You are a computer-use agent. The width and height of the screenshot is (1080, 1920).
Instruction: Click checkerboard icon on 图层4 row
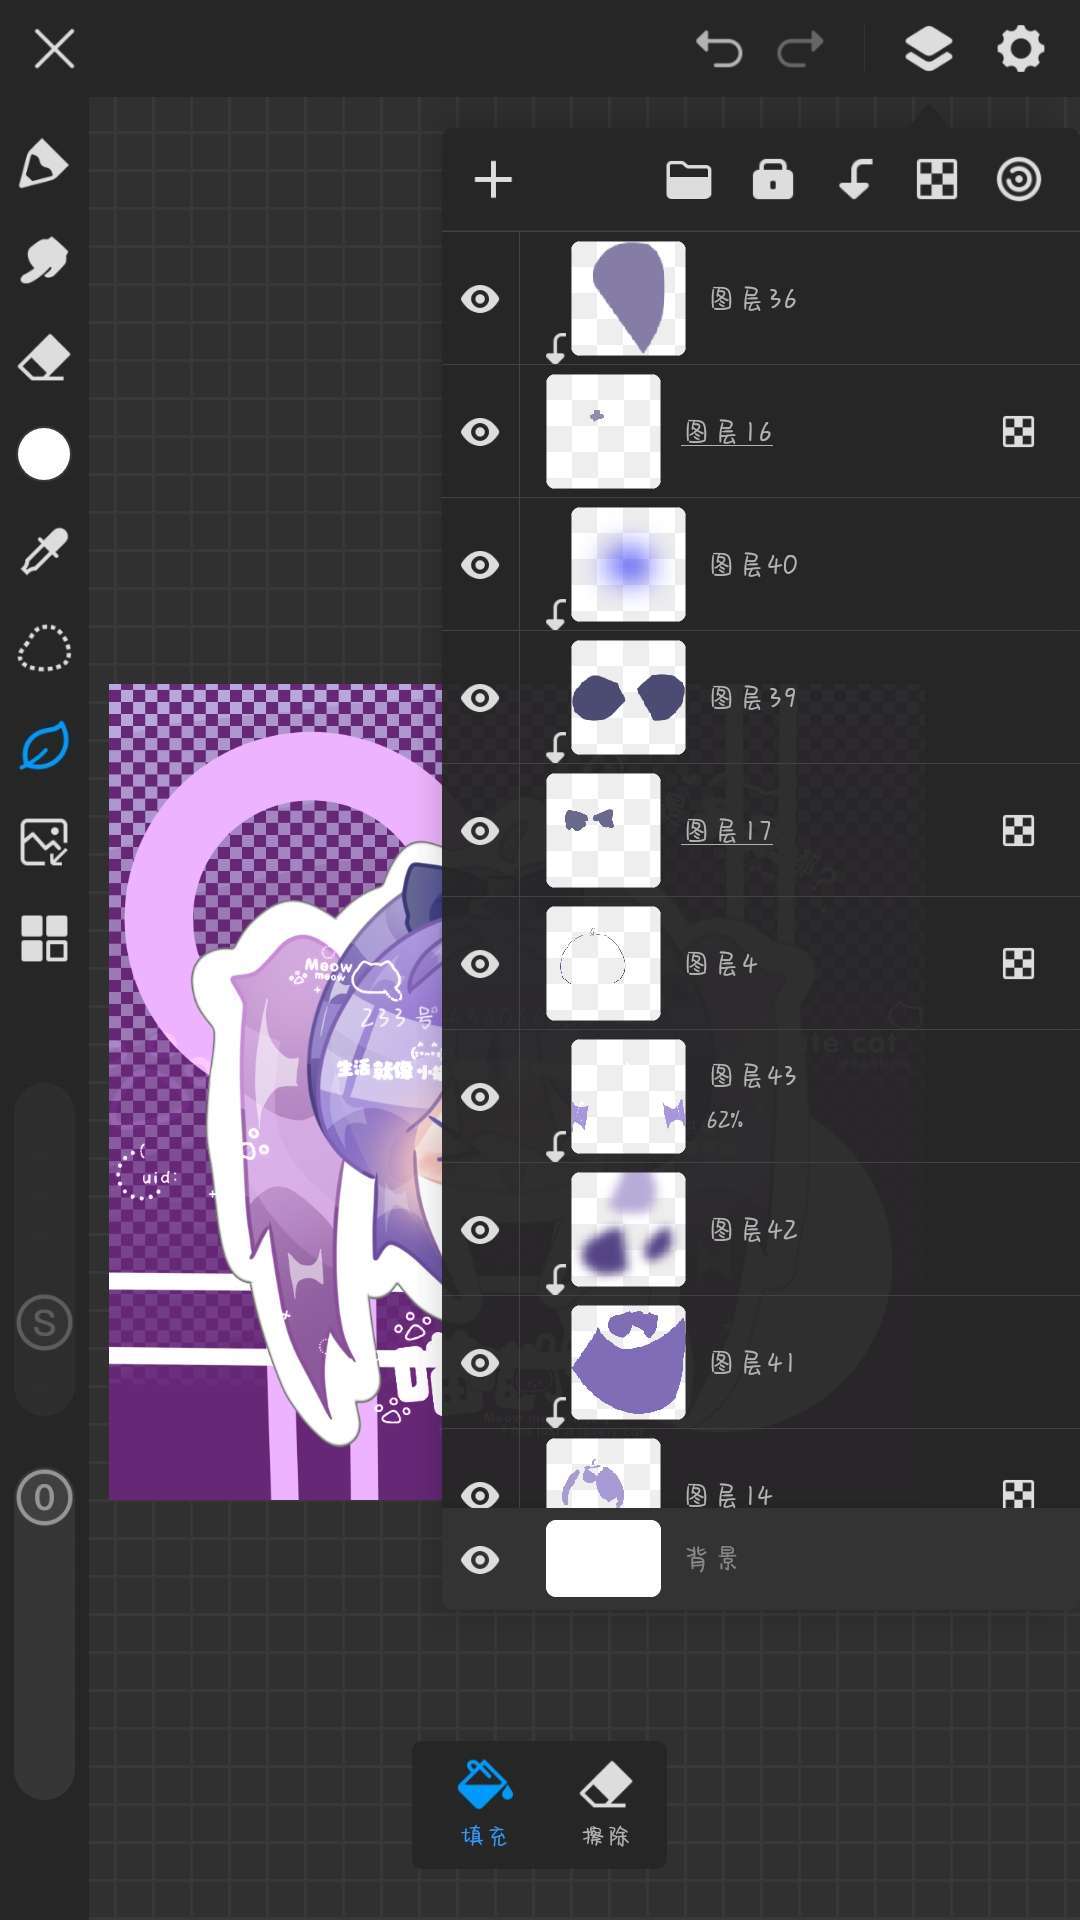click(1018, 964)
